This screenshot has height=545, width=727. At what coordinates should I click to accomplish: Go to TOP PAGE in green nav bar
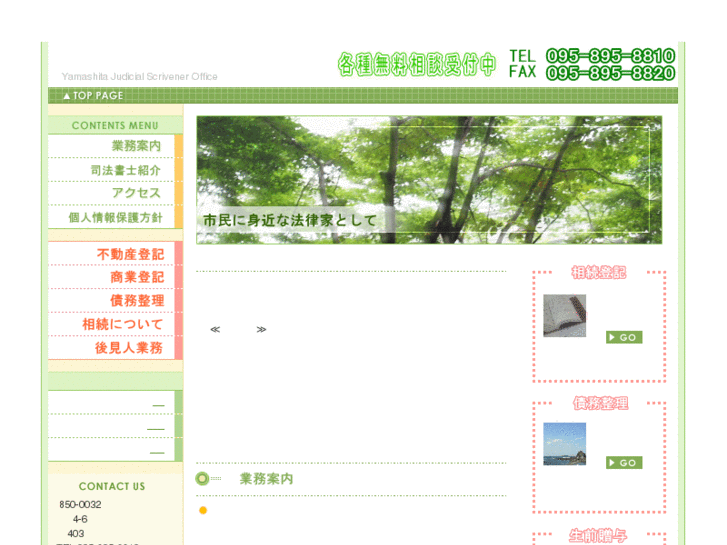[93, 96]
